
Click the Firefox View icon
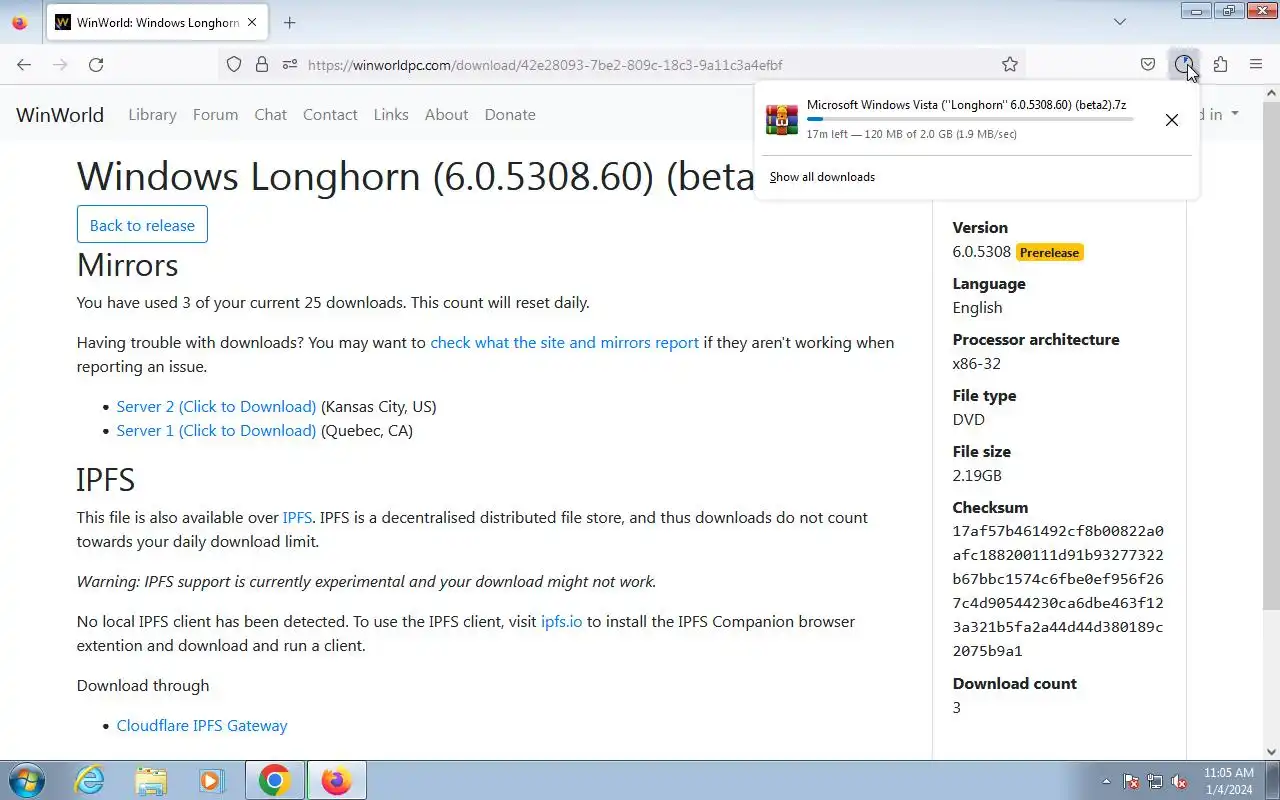(19, 22)
